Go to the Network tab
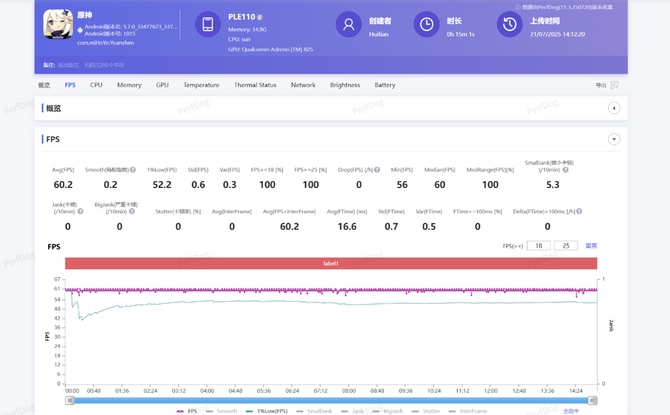The image size is (670, 415). 303,85
